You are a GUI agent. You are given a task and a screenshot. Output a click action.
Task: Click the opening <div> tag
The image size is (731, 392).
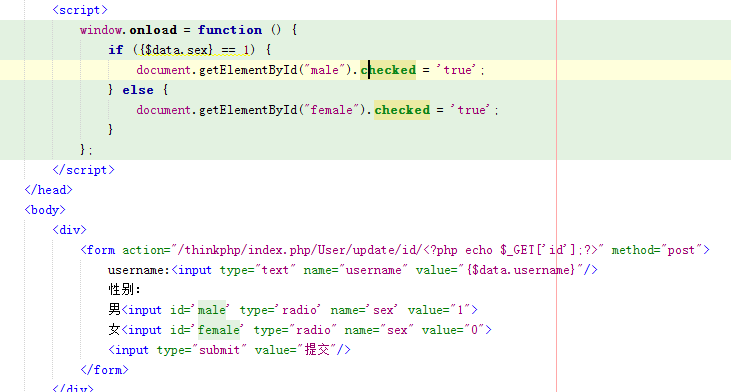(x=69, y=230)
